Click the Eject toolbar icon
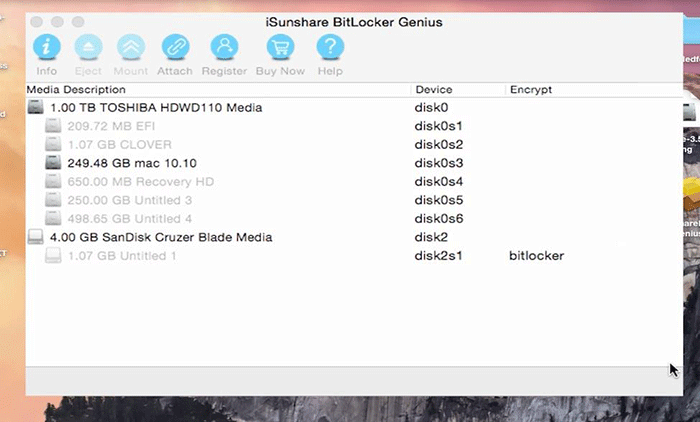This screenshot has width=700, height=422. pyautogui.click(x=88, y=46)
